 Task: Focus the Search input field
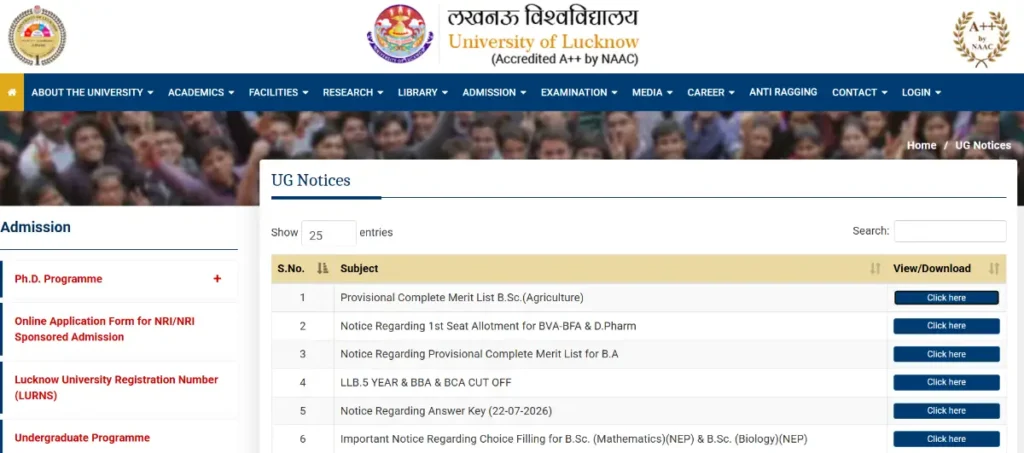pos(950,231)
